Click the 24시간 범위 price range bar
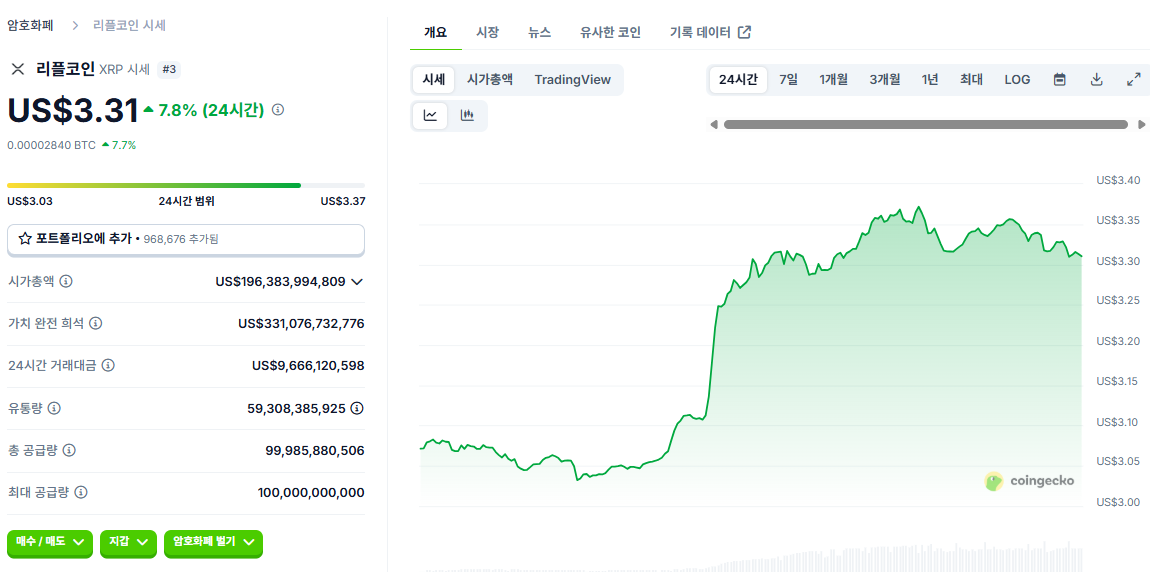The width and height of the screenshot is (1160, 572). coord(186,185)
